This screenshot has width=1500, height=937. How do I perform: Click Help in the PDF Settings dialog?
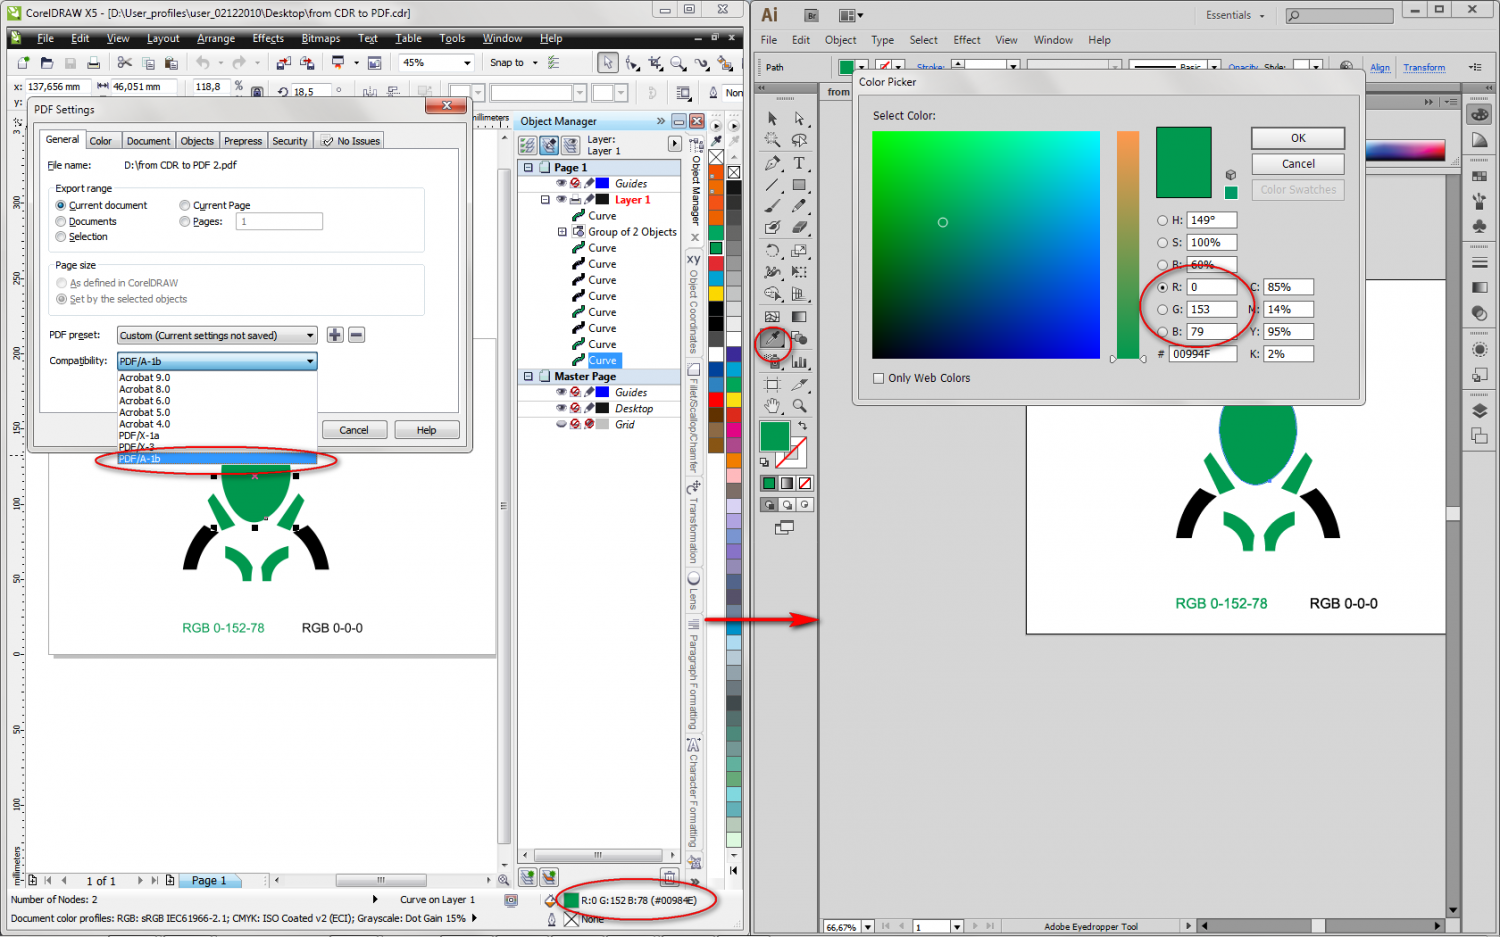(x=426, y=430)
